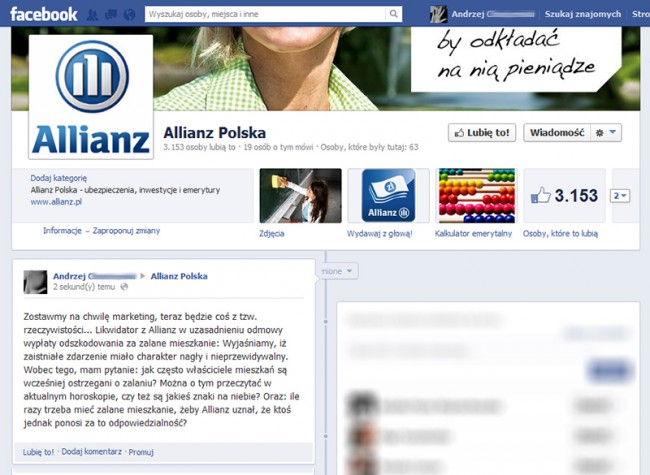Image resolution: width=650 pixels, height=475 pixels.
Task: Open the post author's avatar
Action: tap(35, 282)
